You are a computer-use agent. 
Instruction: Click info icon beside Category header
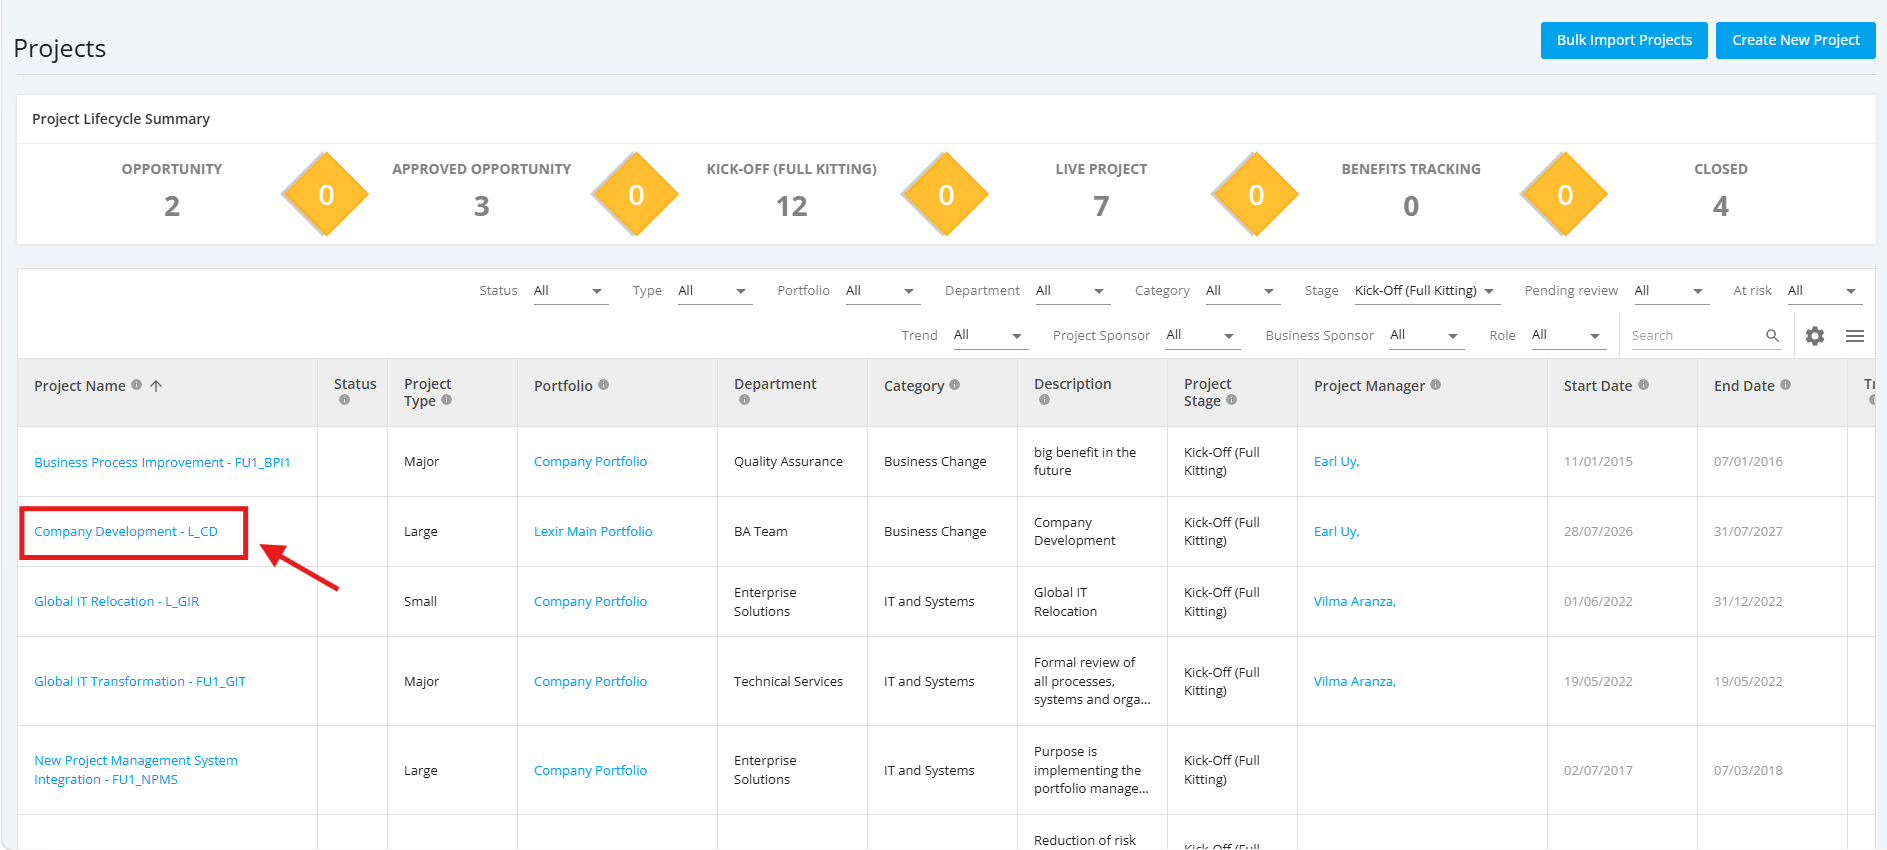(955, 385)
